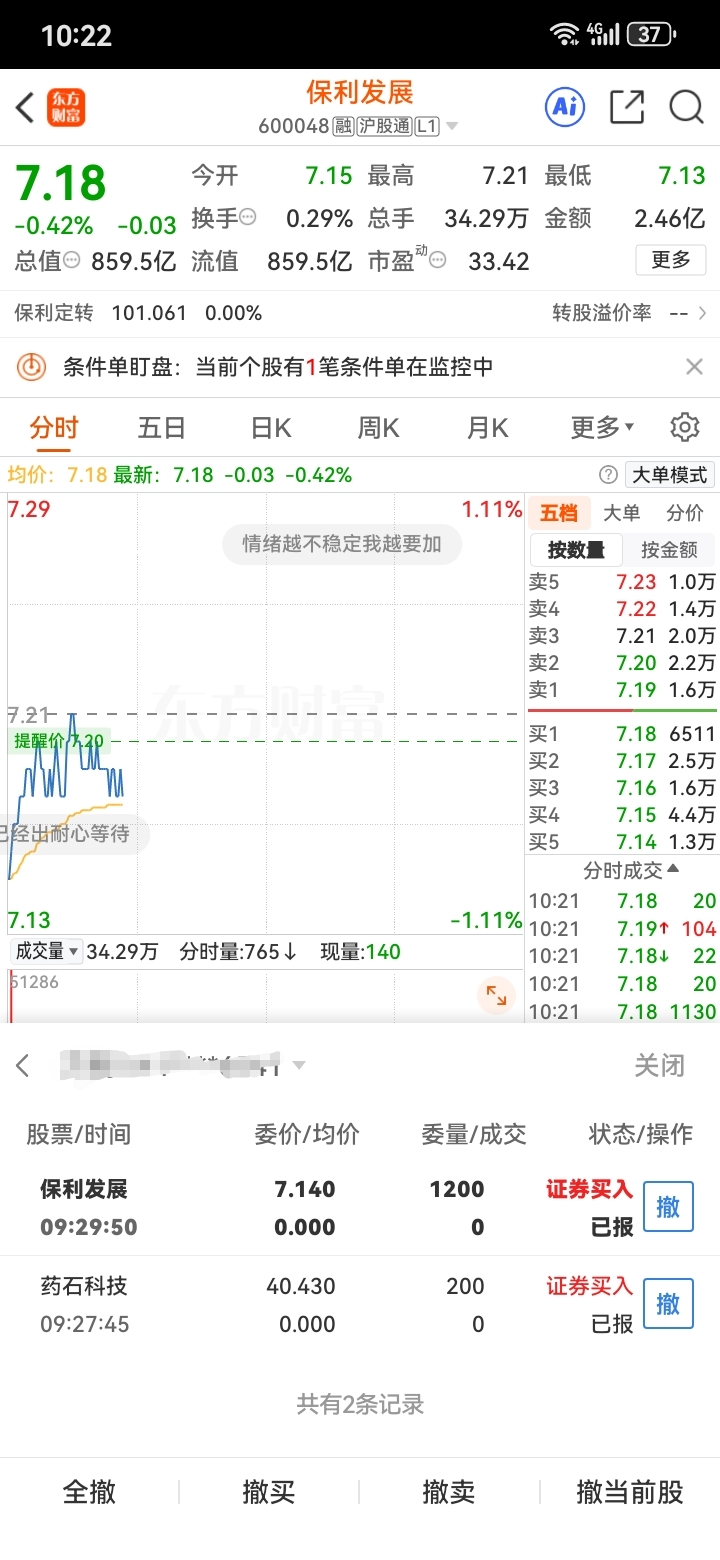Open the 成交量 indicator dropdown

click(46, 952)
